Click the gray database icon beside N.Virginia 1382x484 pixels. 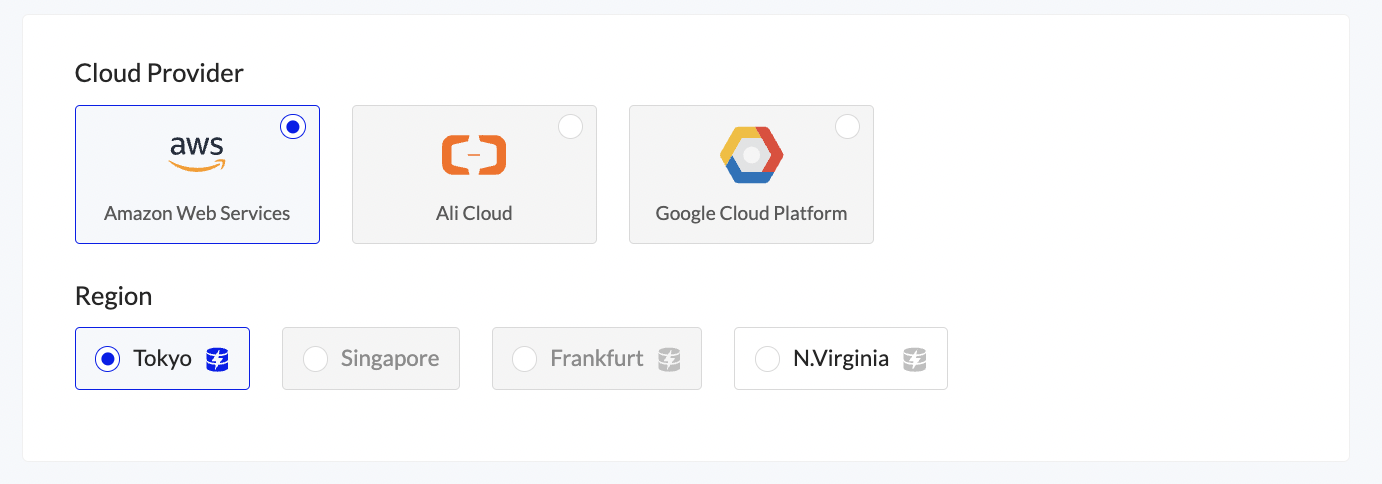point(915,359)
